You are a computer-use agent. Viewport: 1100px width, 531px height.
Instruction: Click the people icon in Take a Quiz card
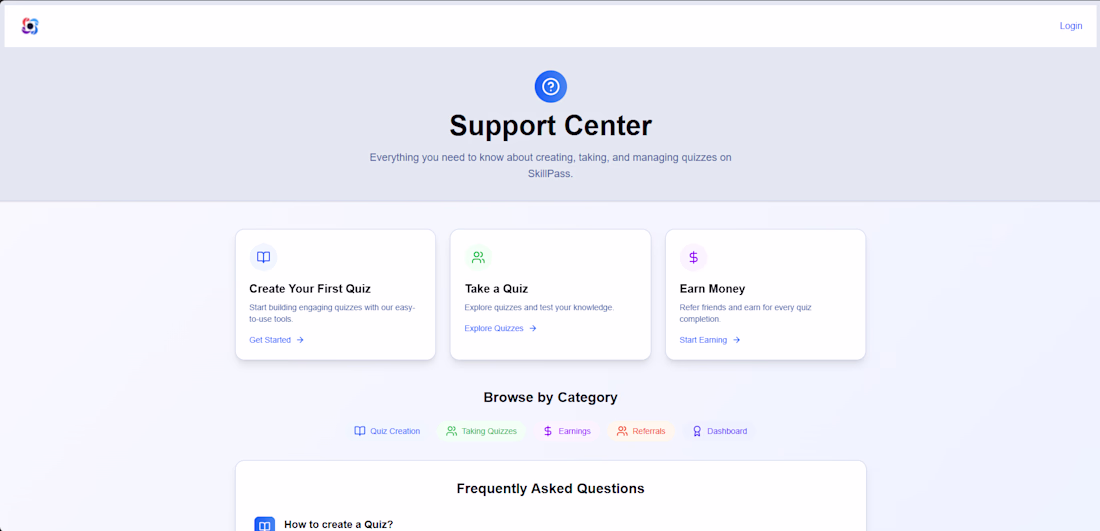pyautogui.click(x=478, y=257)
